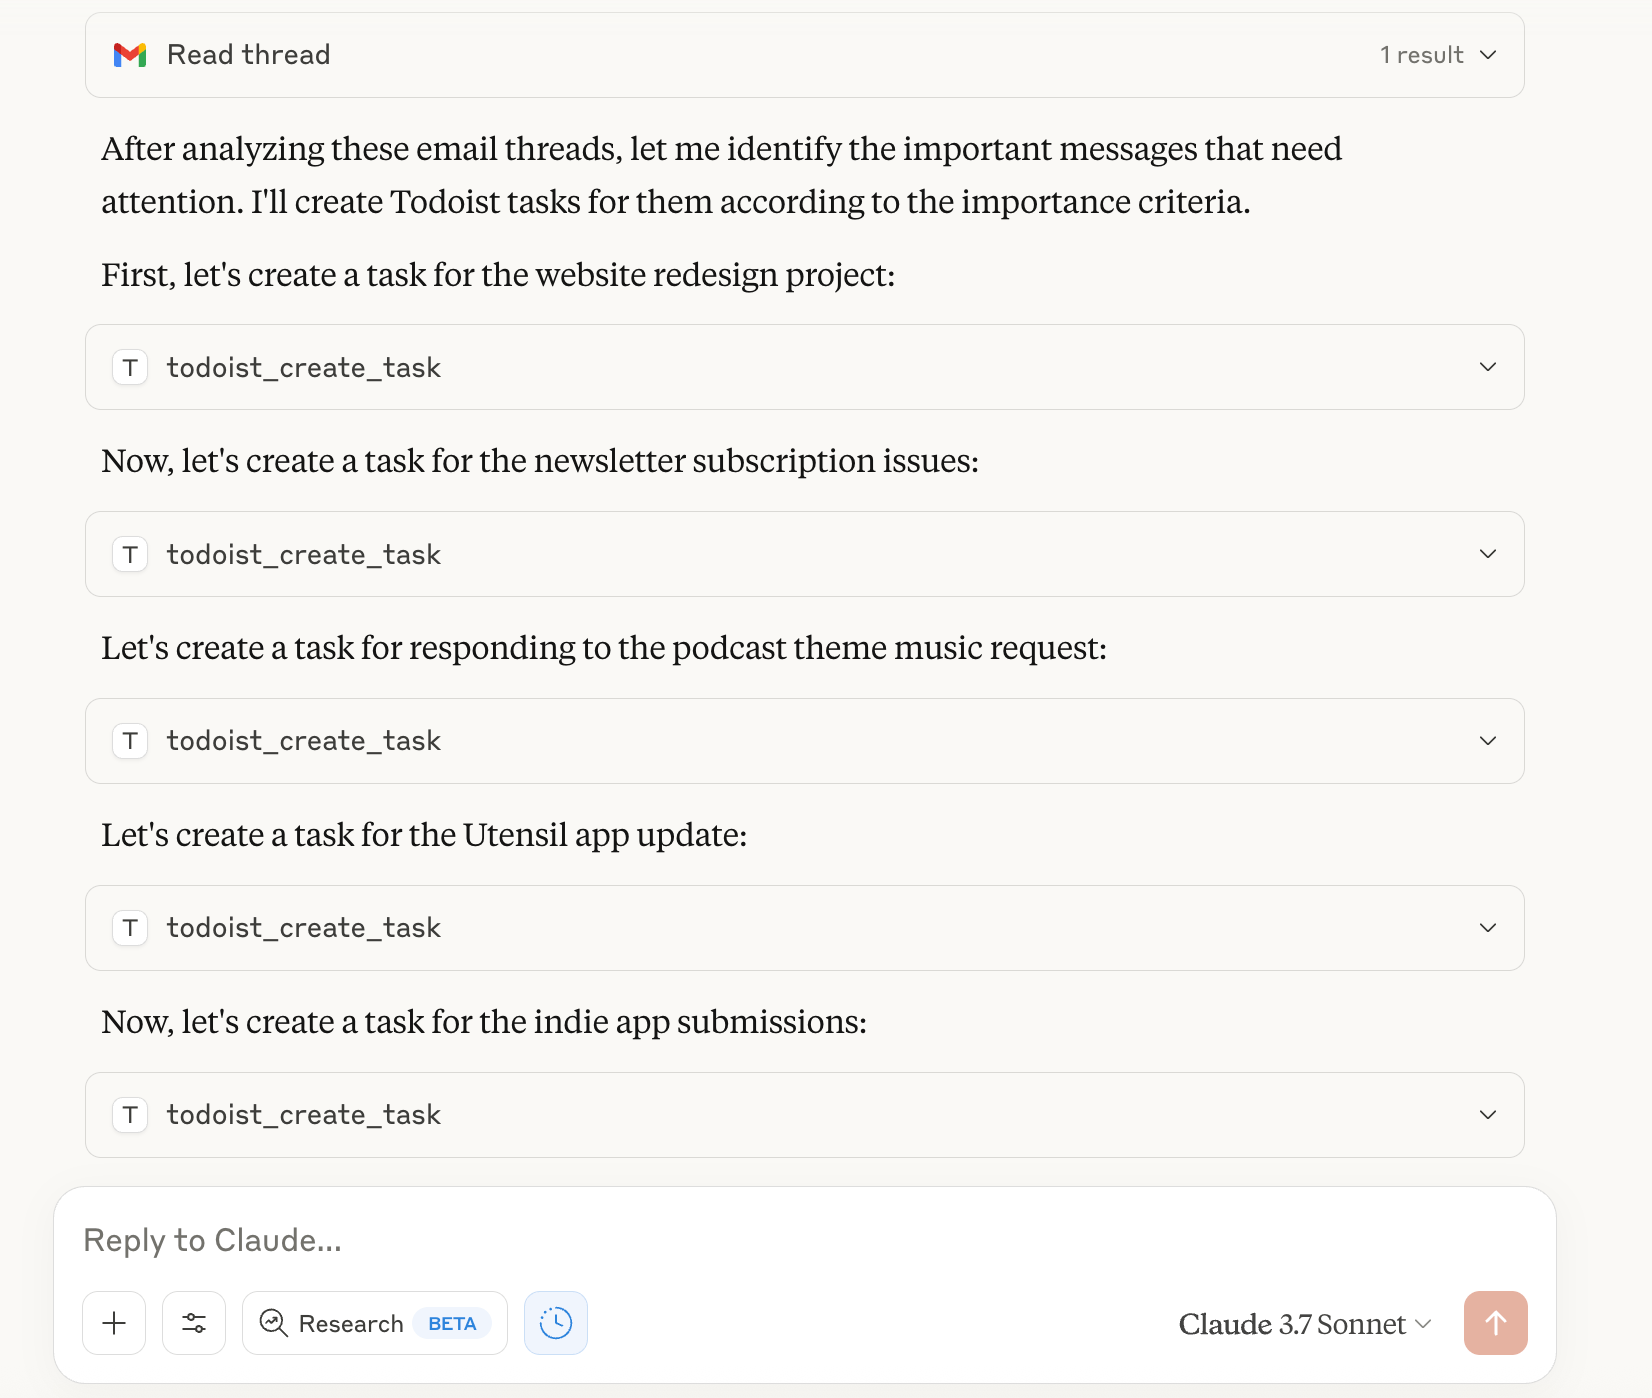Select the text 'Let's create a task for the Utensil app update:'
The image size is (1652, 1398).
(x=424, y=835)
